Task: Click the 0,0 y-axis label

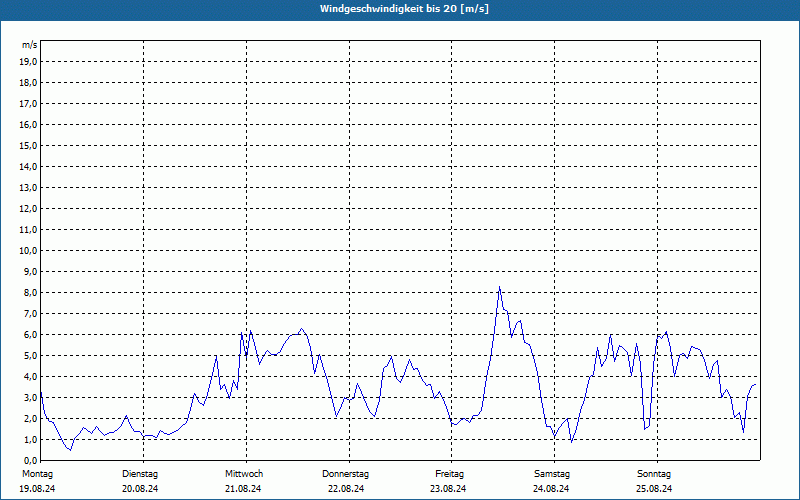Action: [x=30, y=460]
